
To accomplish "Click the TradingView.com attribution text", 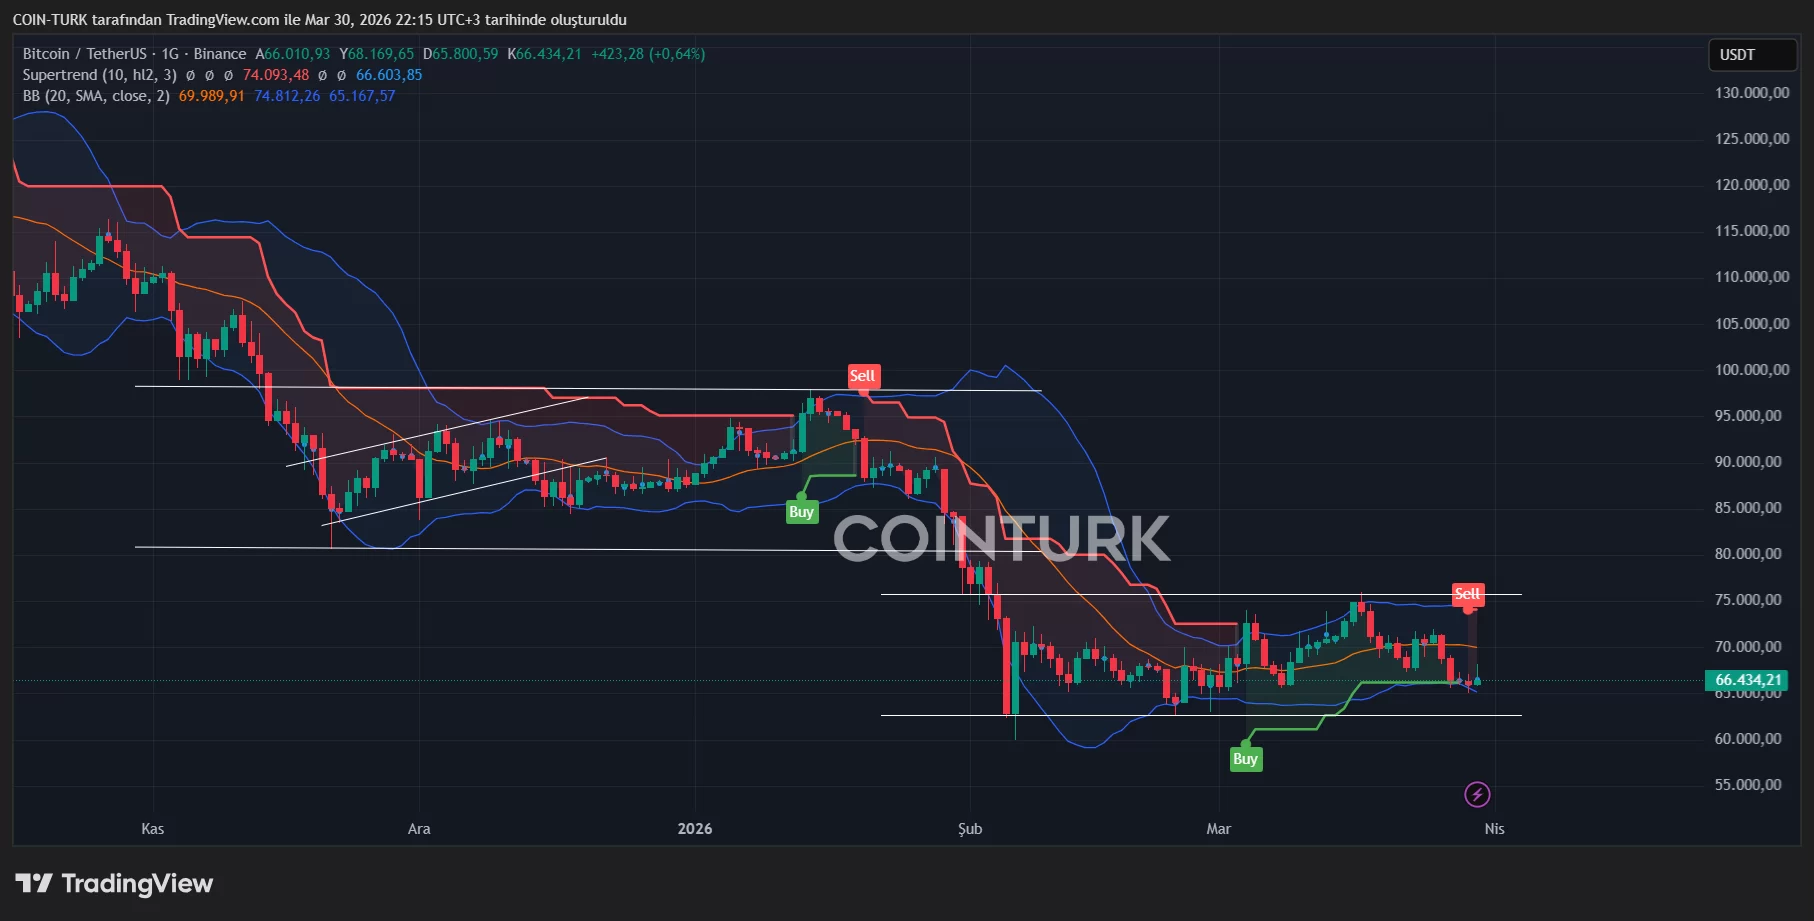I will click(213, 19).
